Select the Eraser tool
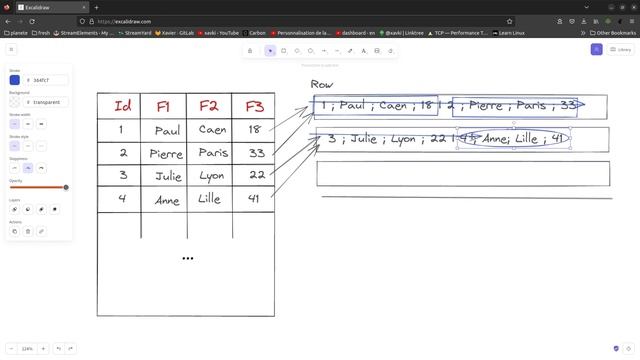The height and width of the screenshot is (360, 640). point(391,51)
